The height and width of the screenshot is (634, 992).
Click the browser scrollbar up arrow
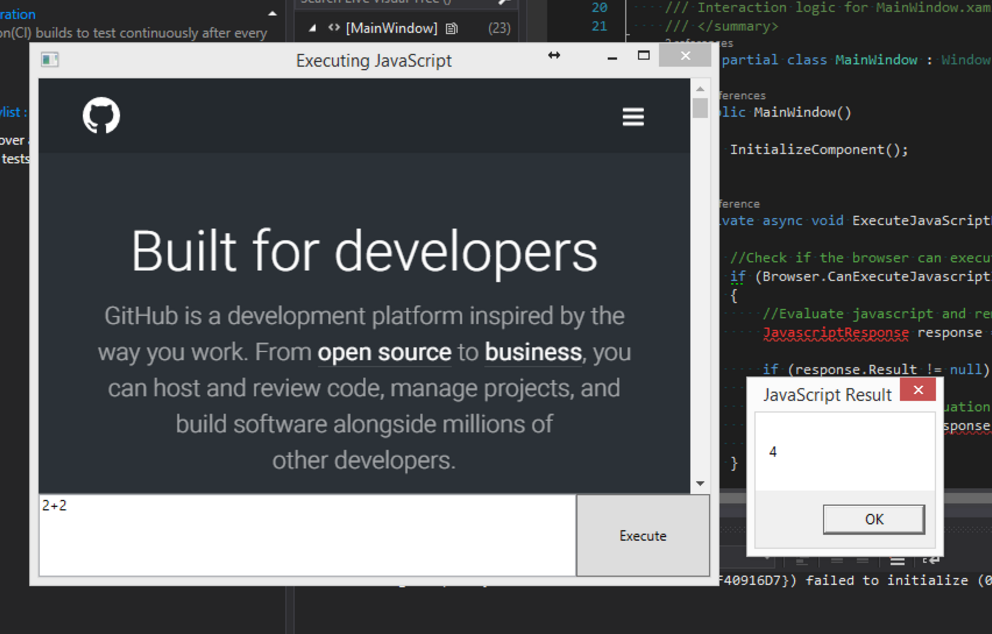[x=700, y=89]
